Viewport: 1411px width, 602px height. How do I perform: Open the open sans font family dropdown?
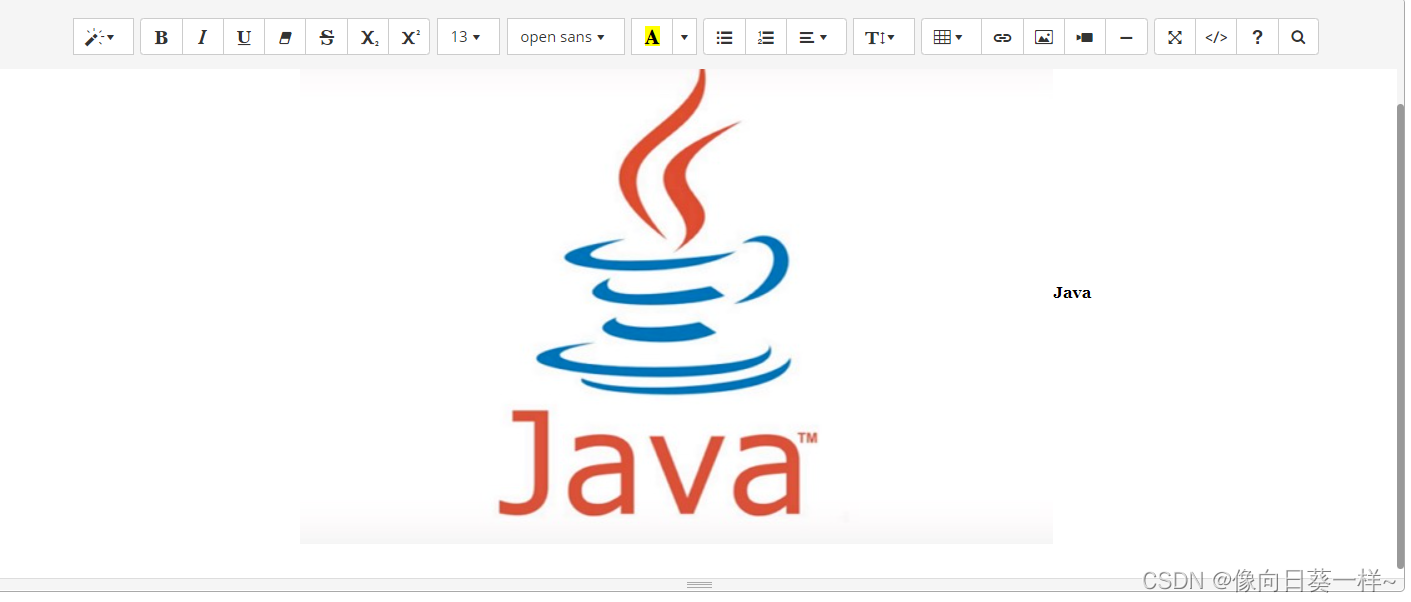pyautogui.click(x=565, y=37)
